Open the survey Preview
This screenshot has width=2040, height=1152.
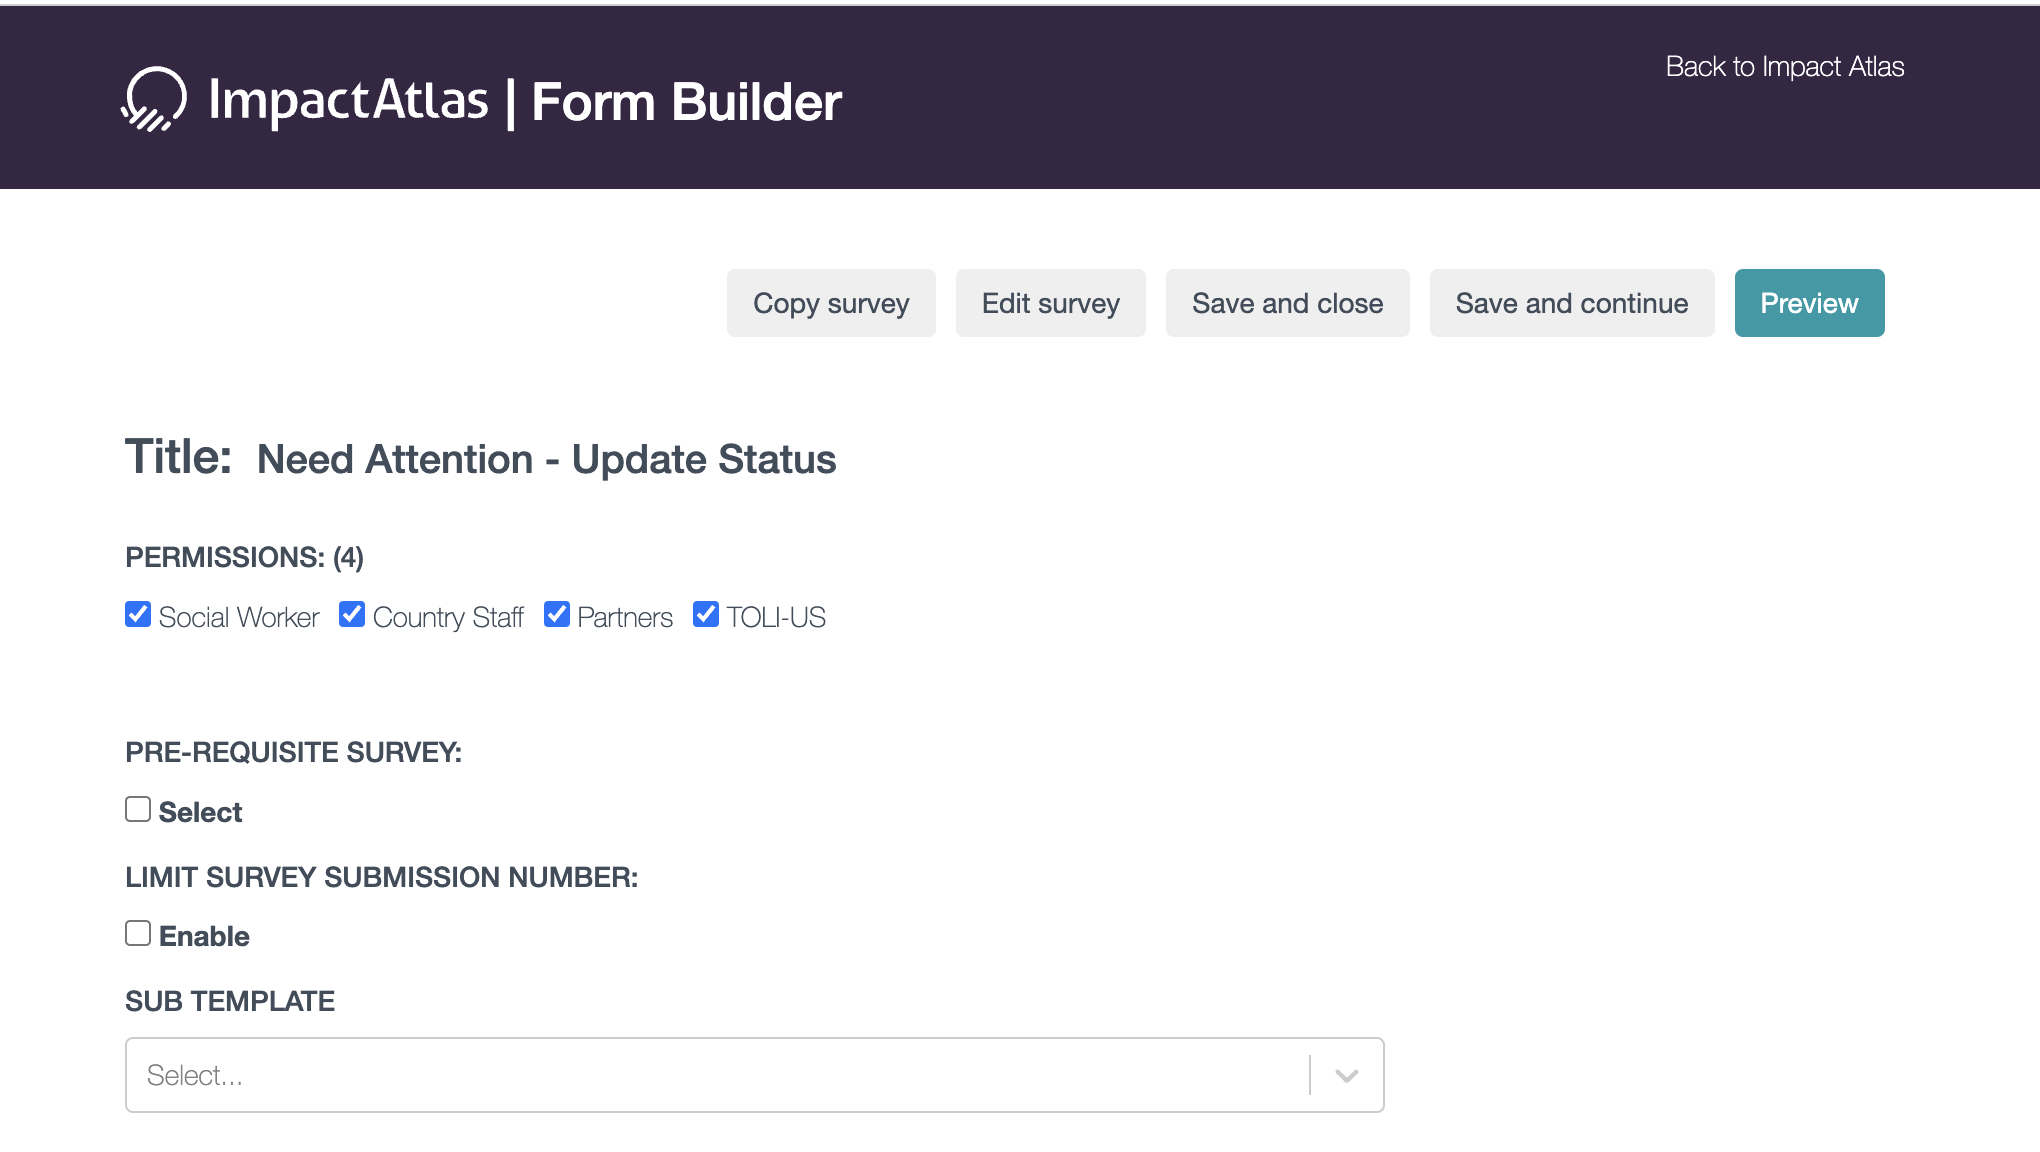coord(1808,303)
